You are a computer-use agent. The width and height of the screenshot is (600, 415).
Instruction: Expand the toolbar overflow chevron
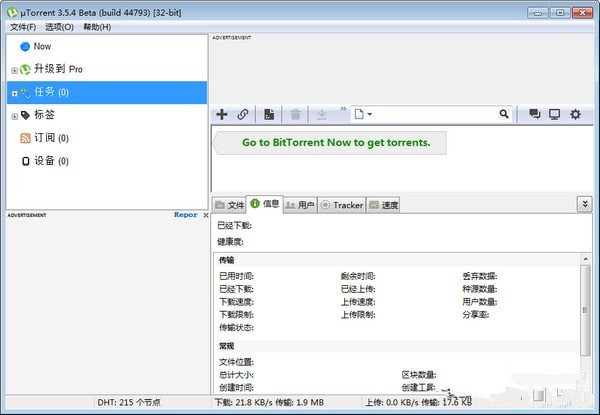pos(343,109)
